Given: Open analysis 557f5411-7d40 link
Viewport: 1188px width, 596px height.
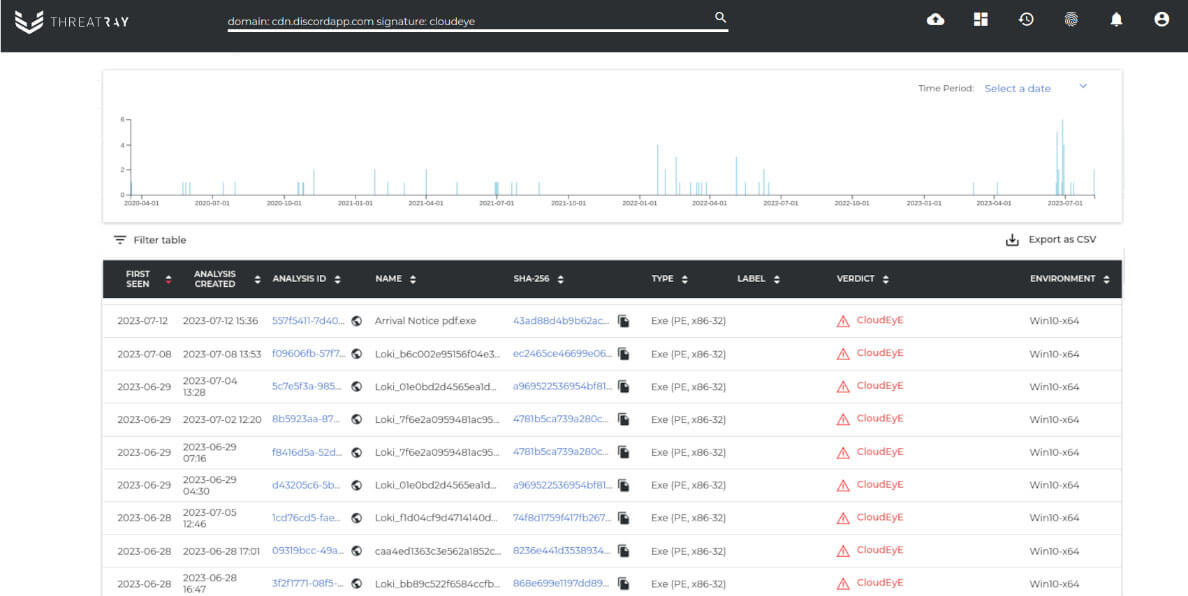Looking at the screenshot, I should (308, 321).
